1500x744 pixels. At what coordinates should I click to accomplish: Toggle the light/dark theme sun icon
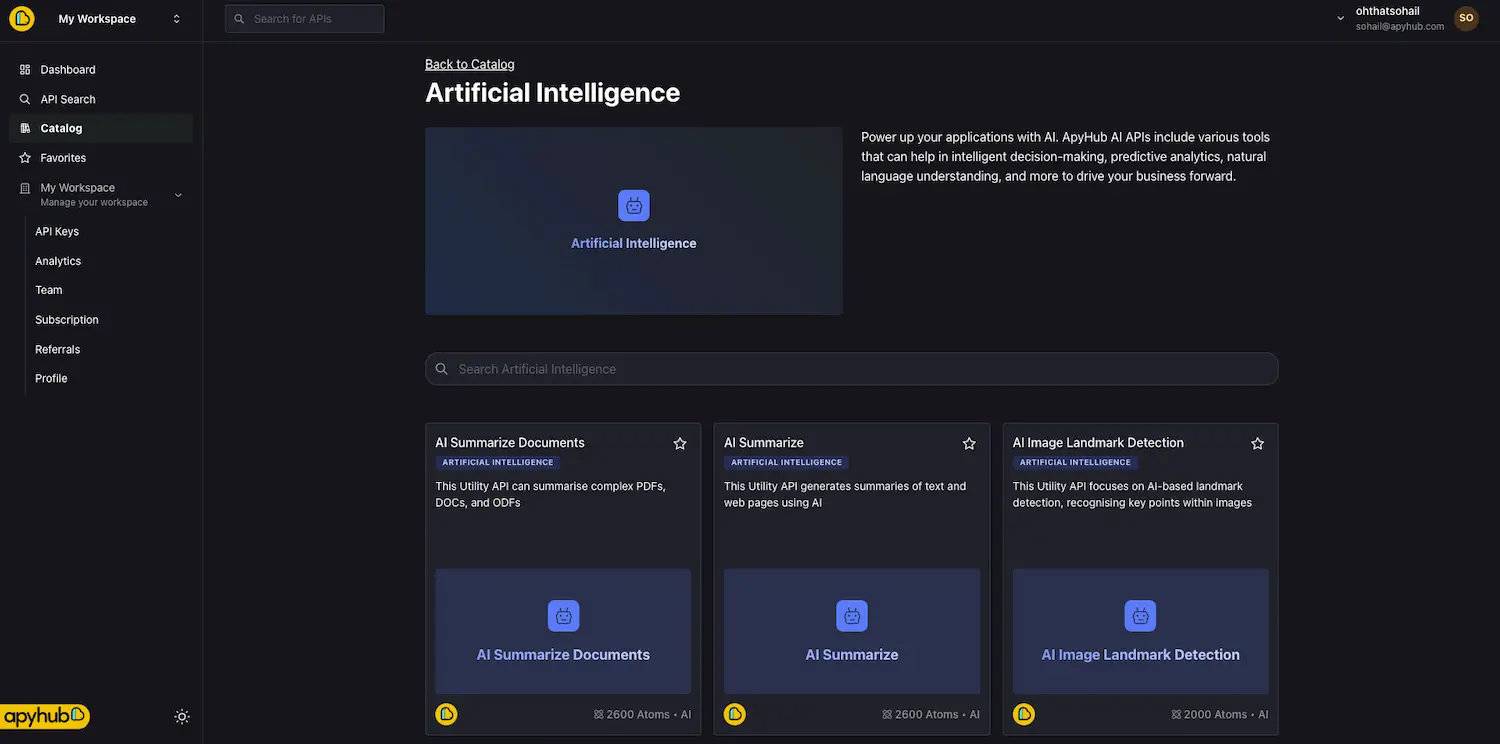[182, 717]
